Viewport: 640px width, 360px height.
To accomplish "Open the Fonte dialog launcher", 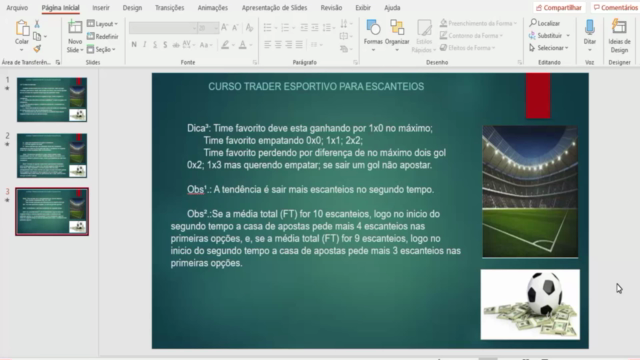I will 255,62.
